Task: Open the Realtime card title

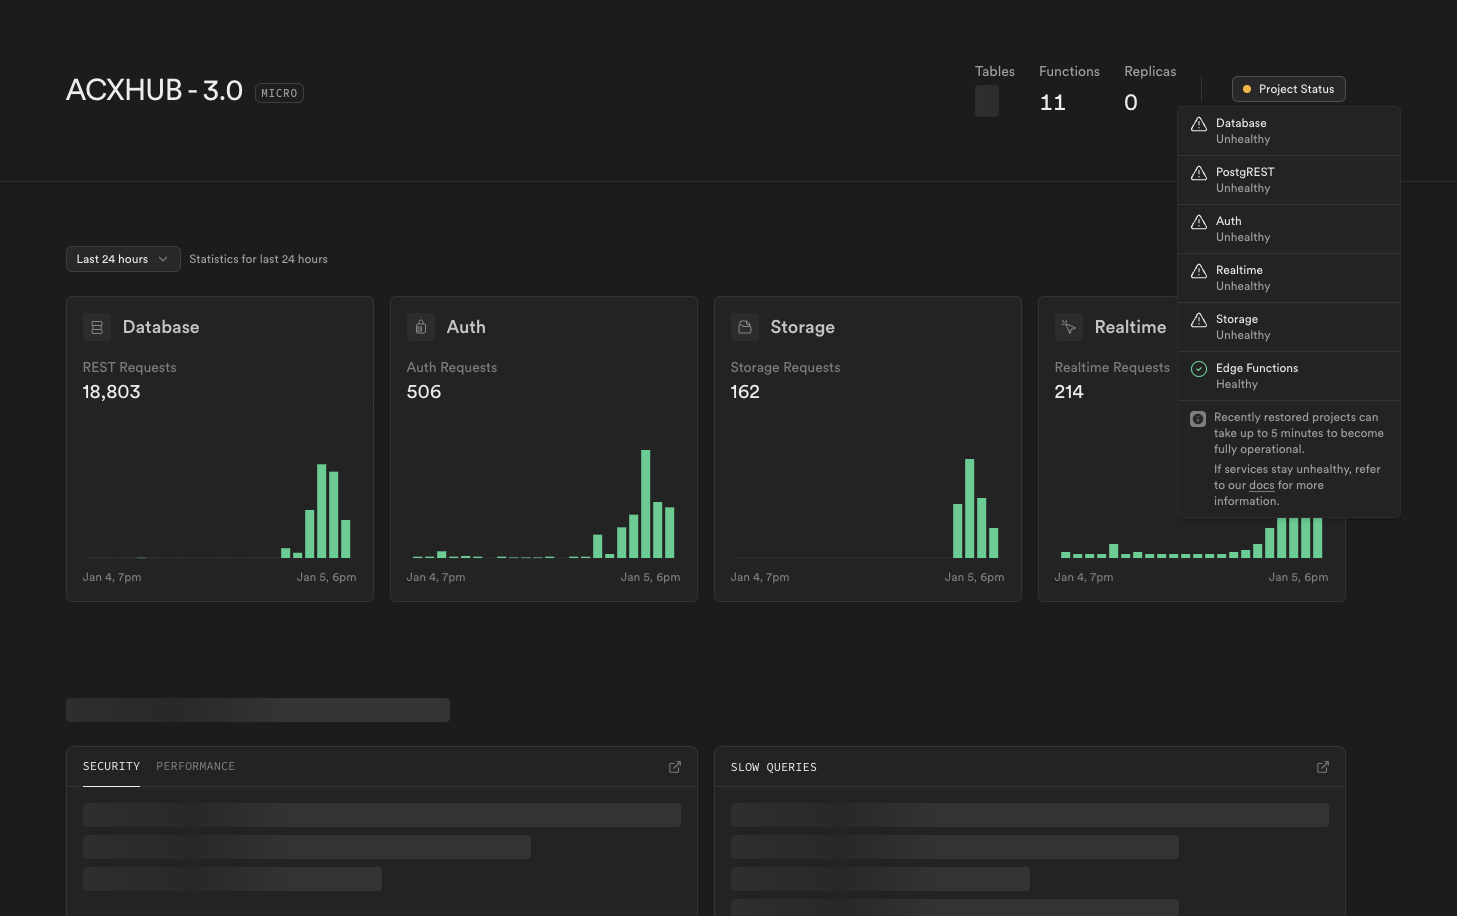Action: coord(1130,327)
